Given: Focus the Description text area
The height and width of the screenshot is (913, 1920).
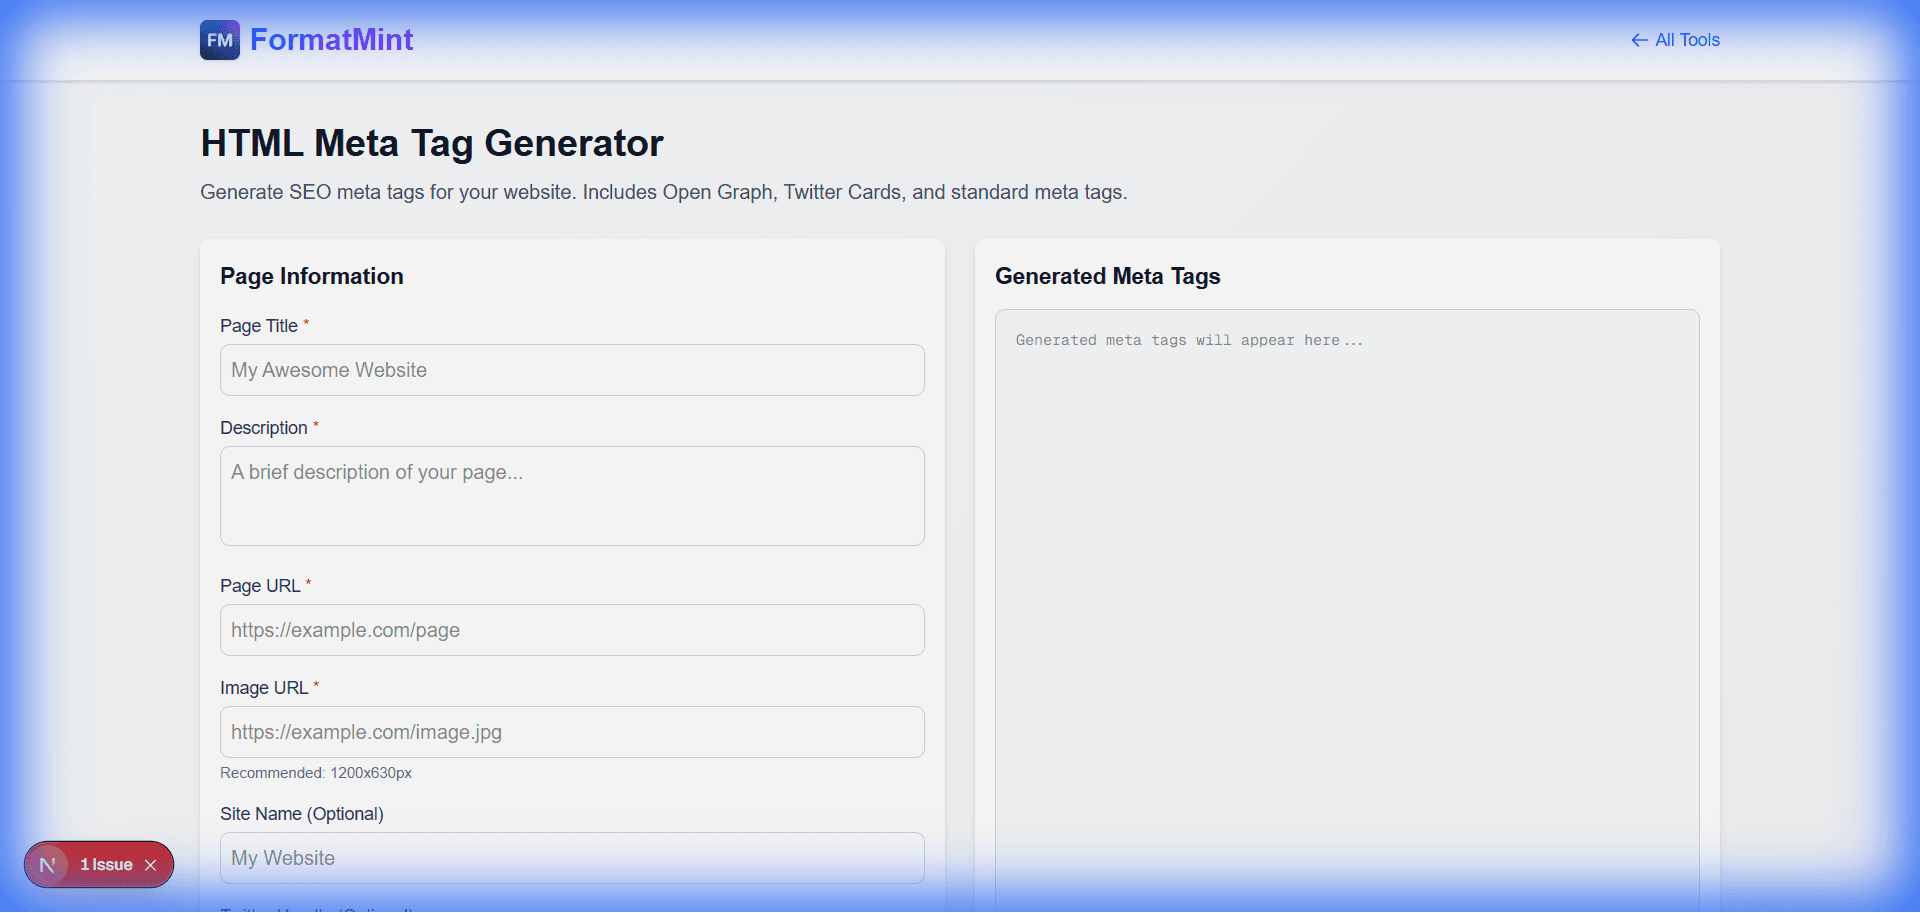Looking at the screenshot, I should [x=571, y=495].
